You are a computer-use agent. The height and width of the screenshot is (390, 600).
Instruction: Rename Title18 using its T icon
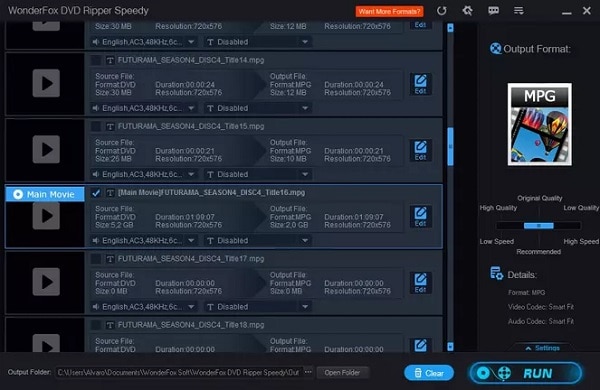pyautogui.click(x=110, y=325)
